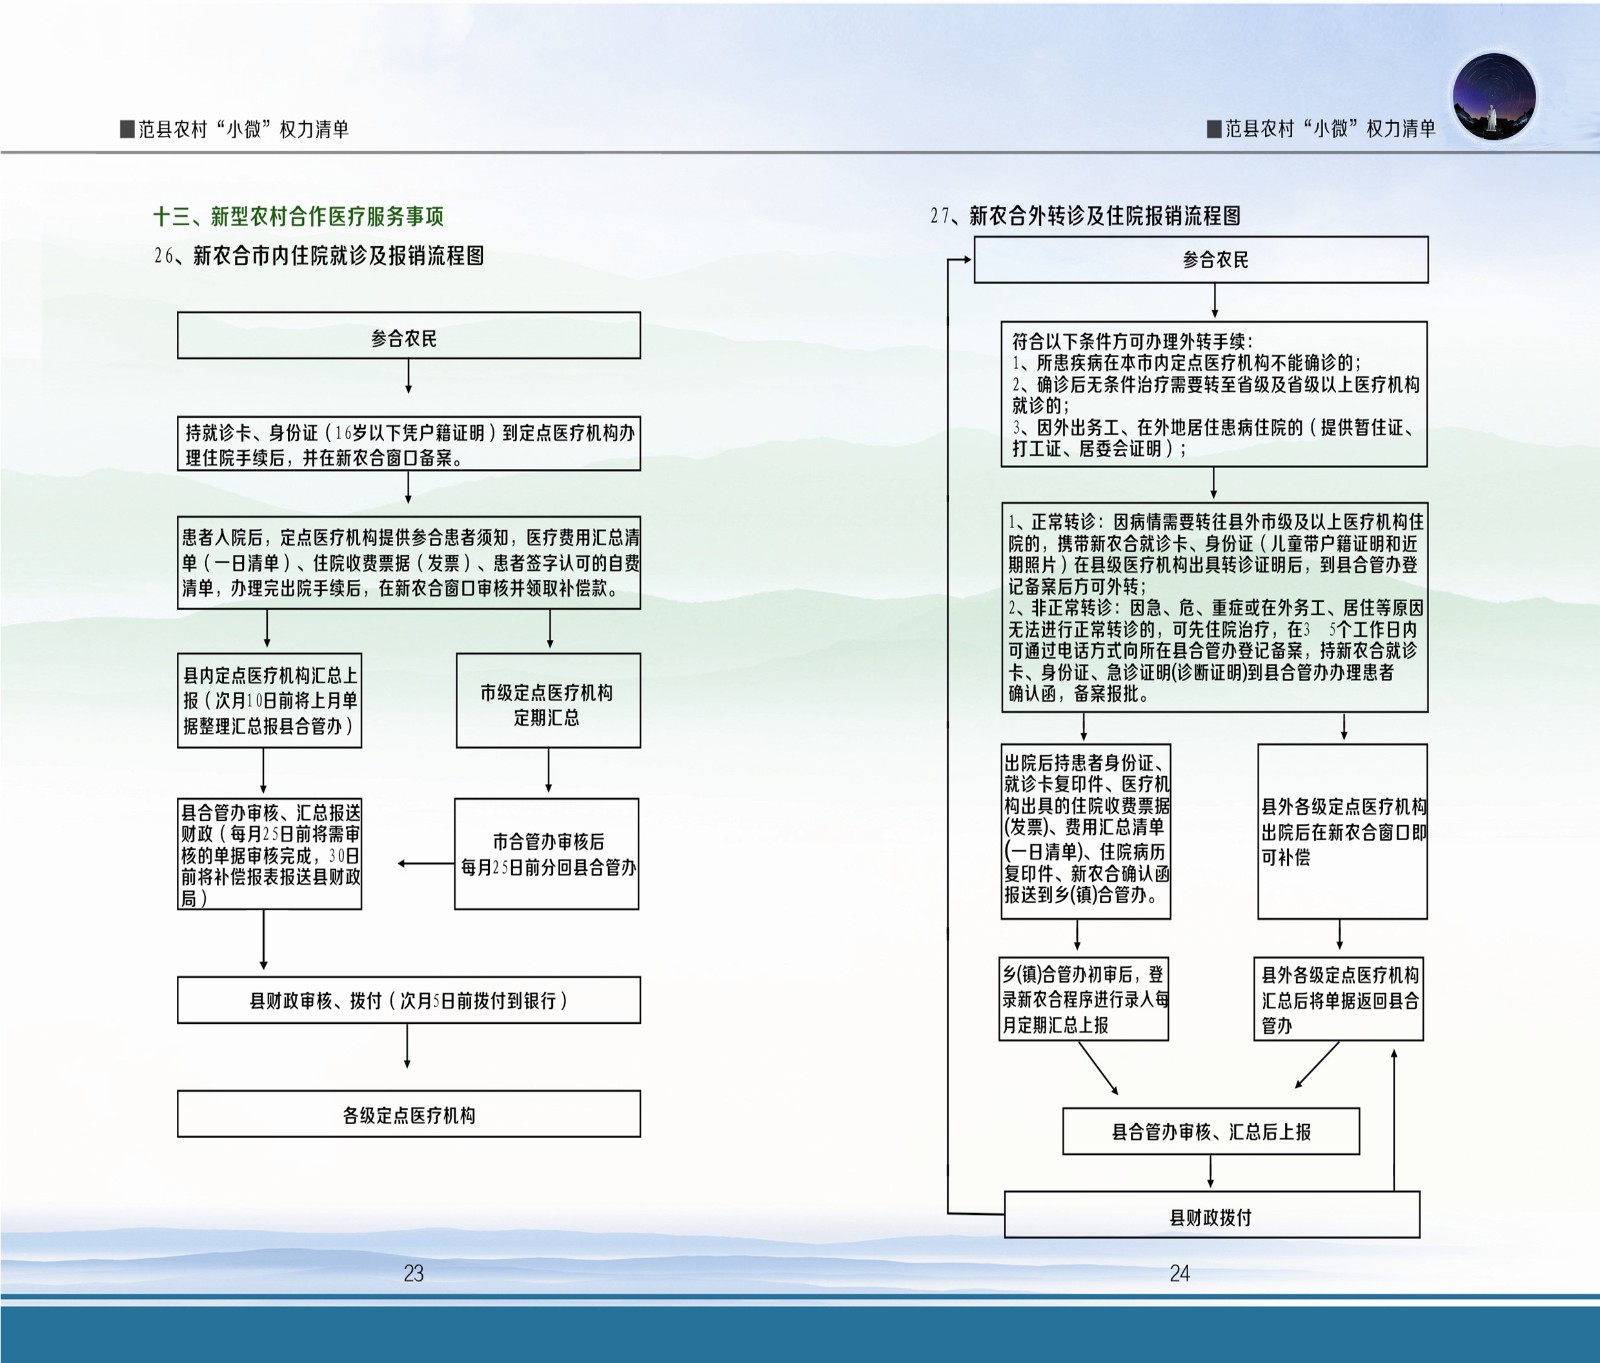The image size is (1600, 1363).
Task: Select the heading '十三、新型农村合作医疗服务事项'
Action: pyautogui.click(x=299, y=216)
